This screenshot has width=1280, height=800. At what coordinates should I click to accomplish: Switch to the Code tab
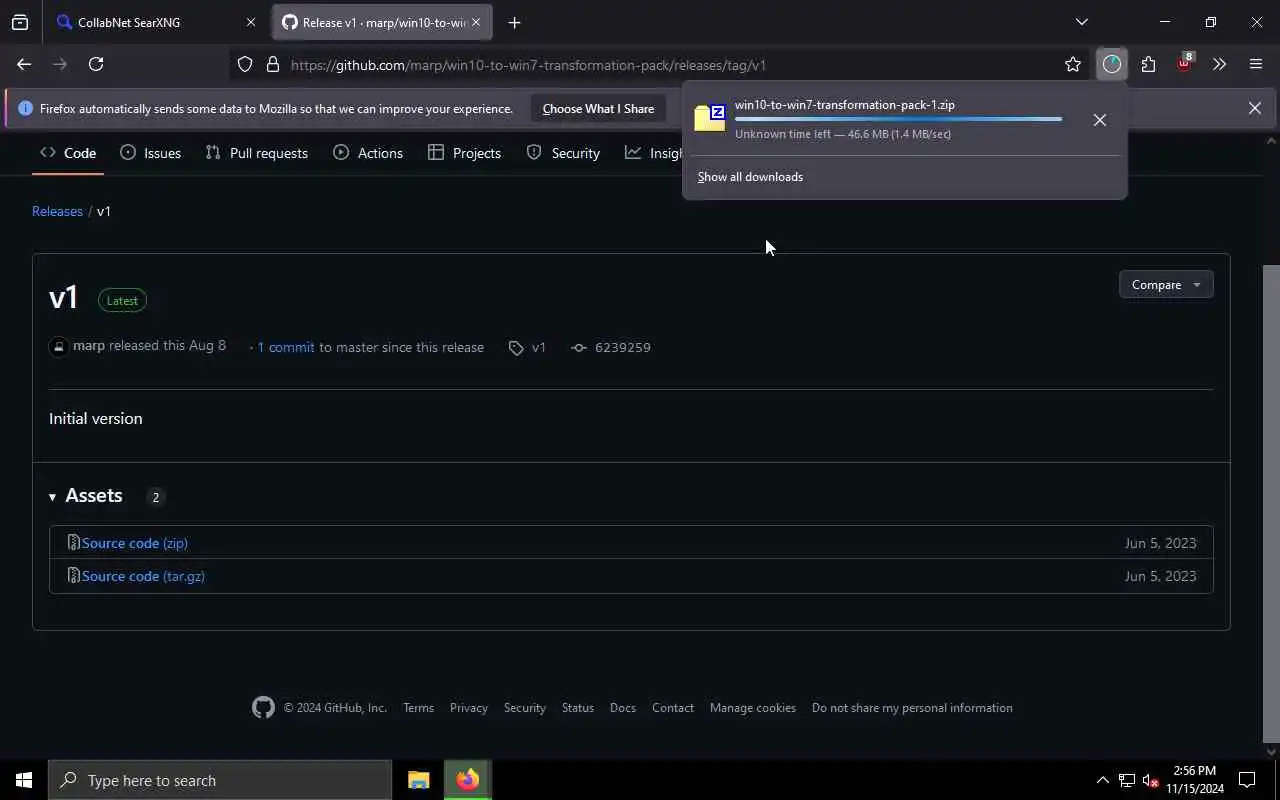tap(68, 153)
